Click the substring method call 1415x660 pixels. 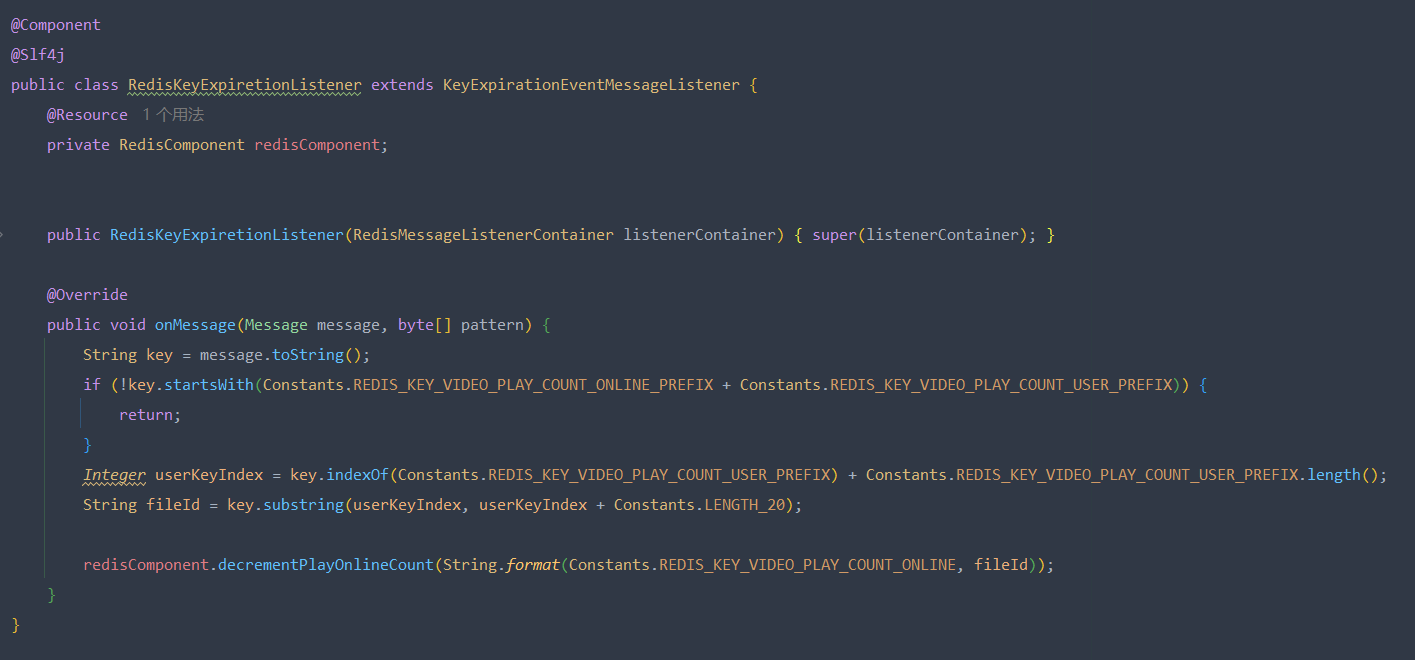click(303, 505)
